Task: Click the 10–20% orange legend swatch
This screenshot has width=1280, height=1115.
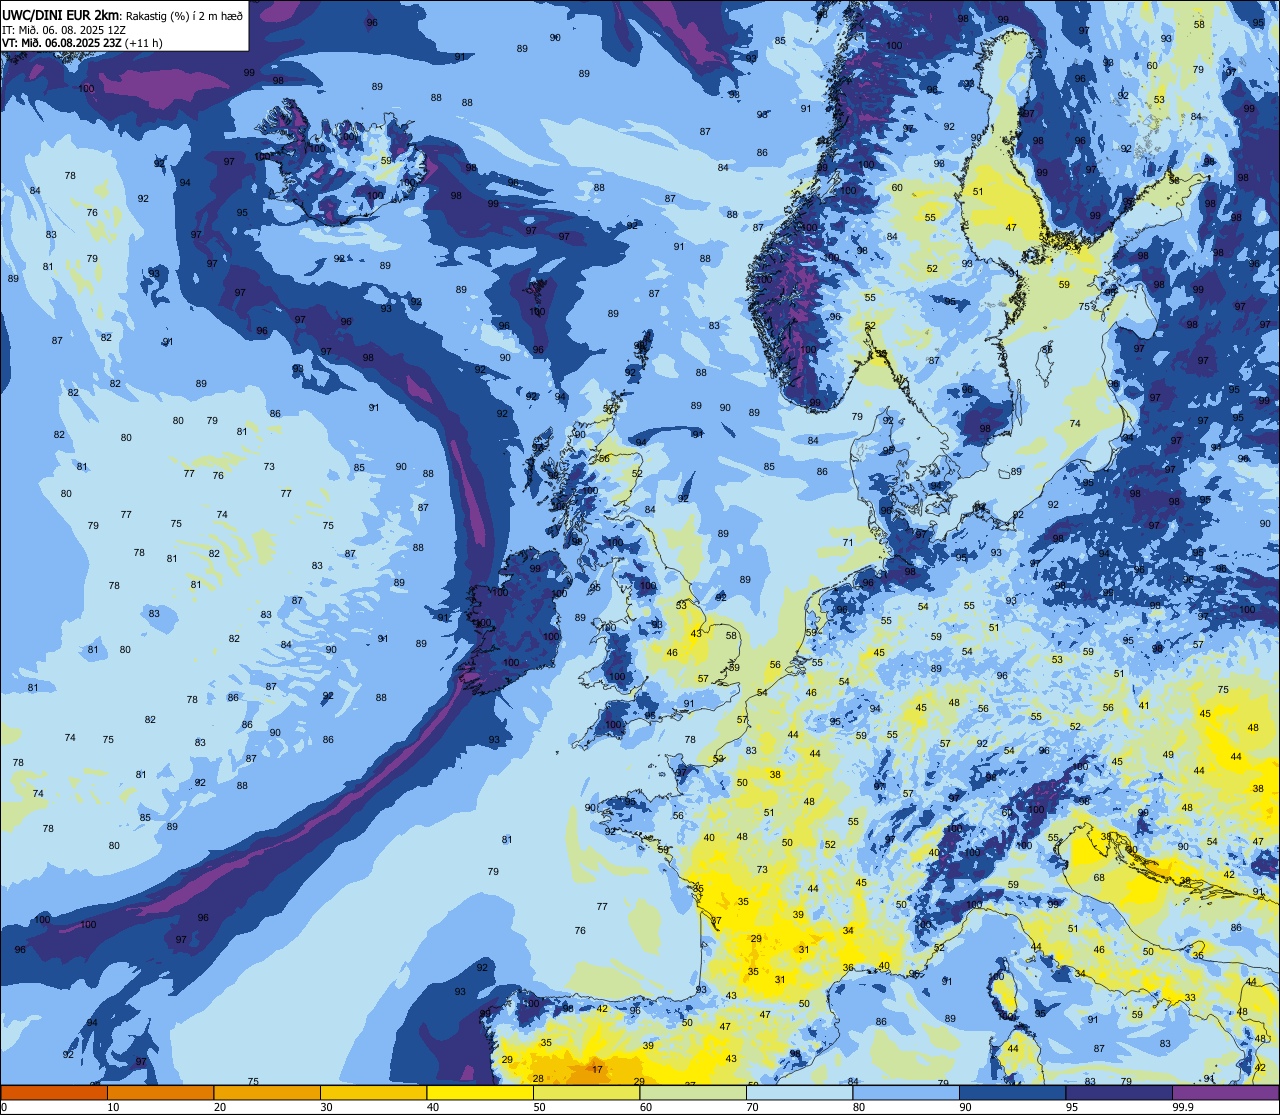Action: 160,1093
